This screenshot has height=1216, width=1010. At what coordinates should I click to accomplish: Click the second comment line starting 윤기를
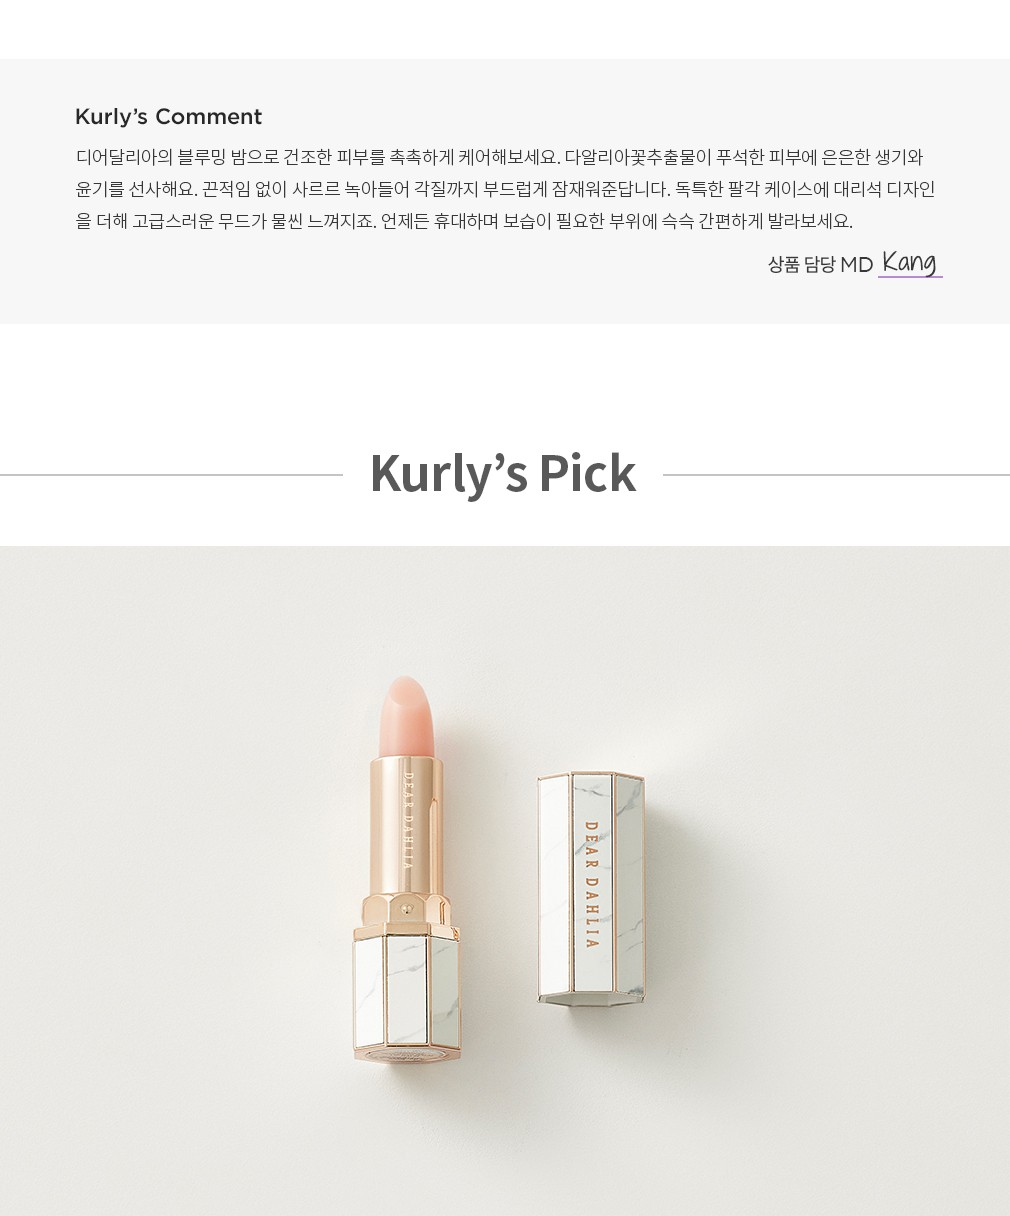(505, 189)
